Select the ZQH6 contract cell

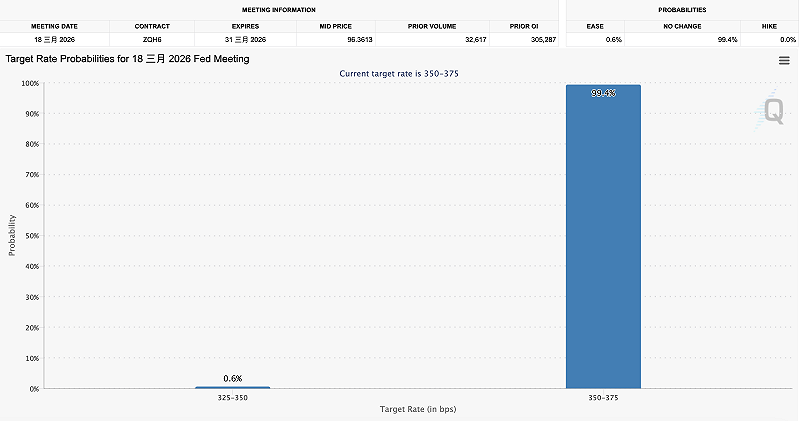click(x=152, y=39)
